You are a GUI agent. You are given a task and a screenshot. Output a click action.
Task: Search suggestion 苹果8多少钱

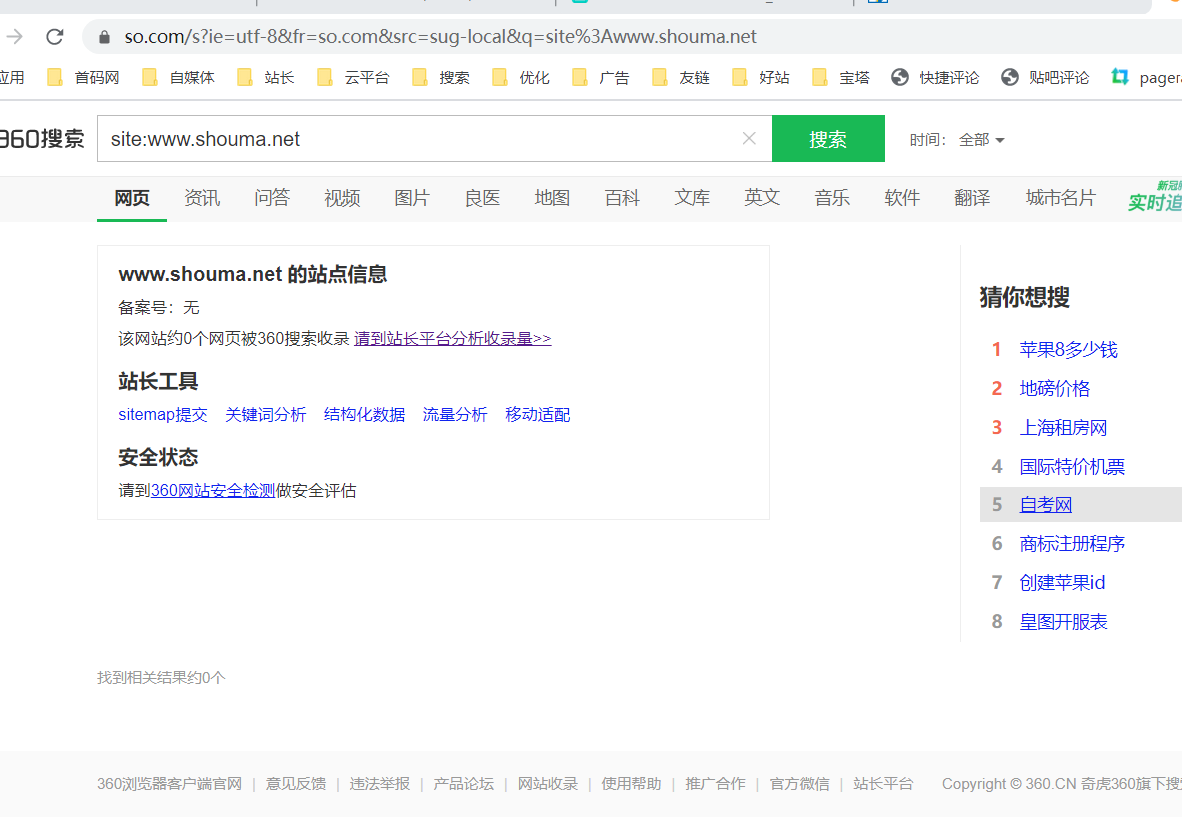coord(1068,350)
